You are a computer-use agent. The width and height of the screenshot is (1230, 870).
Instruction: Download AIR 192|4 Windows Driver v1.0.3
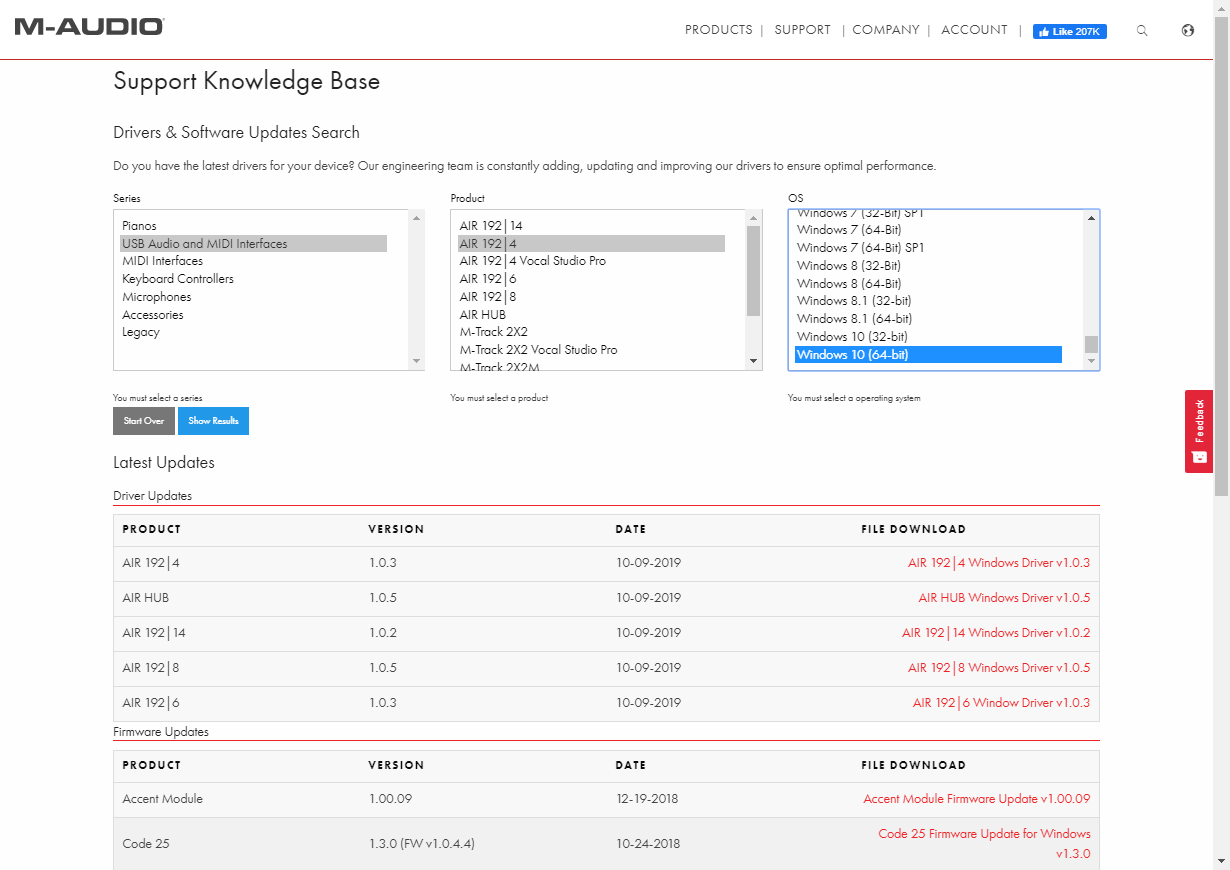(998, 562)
